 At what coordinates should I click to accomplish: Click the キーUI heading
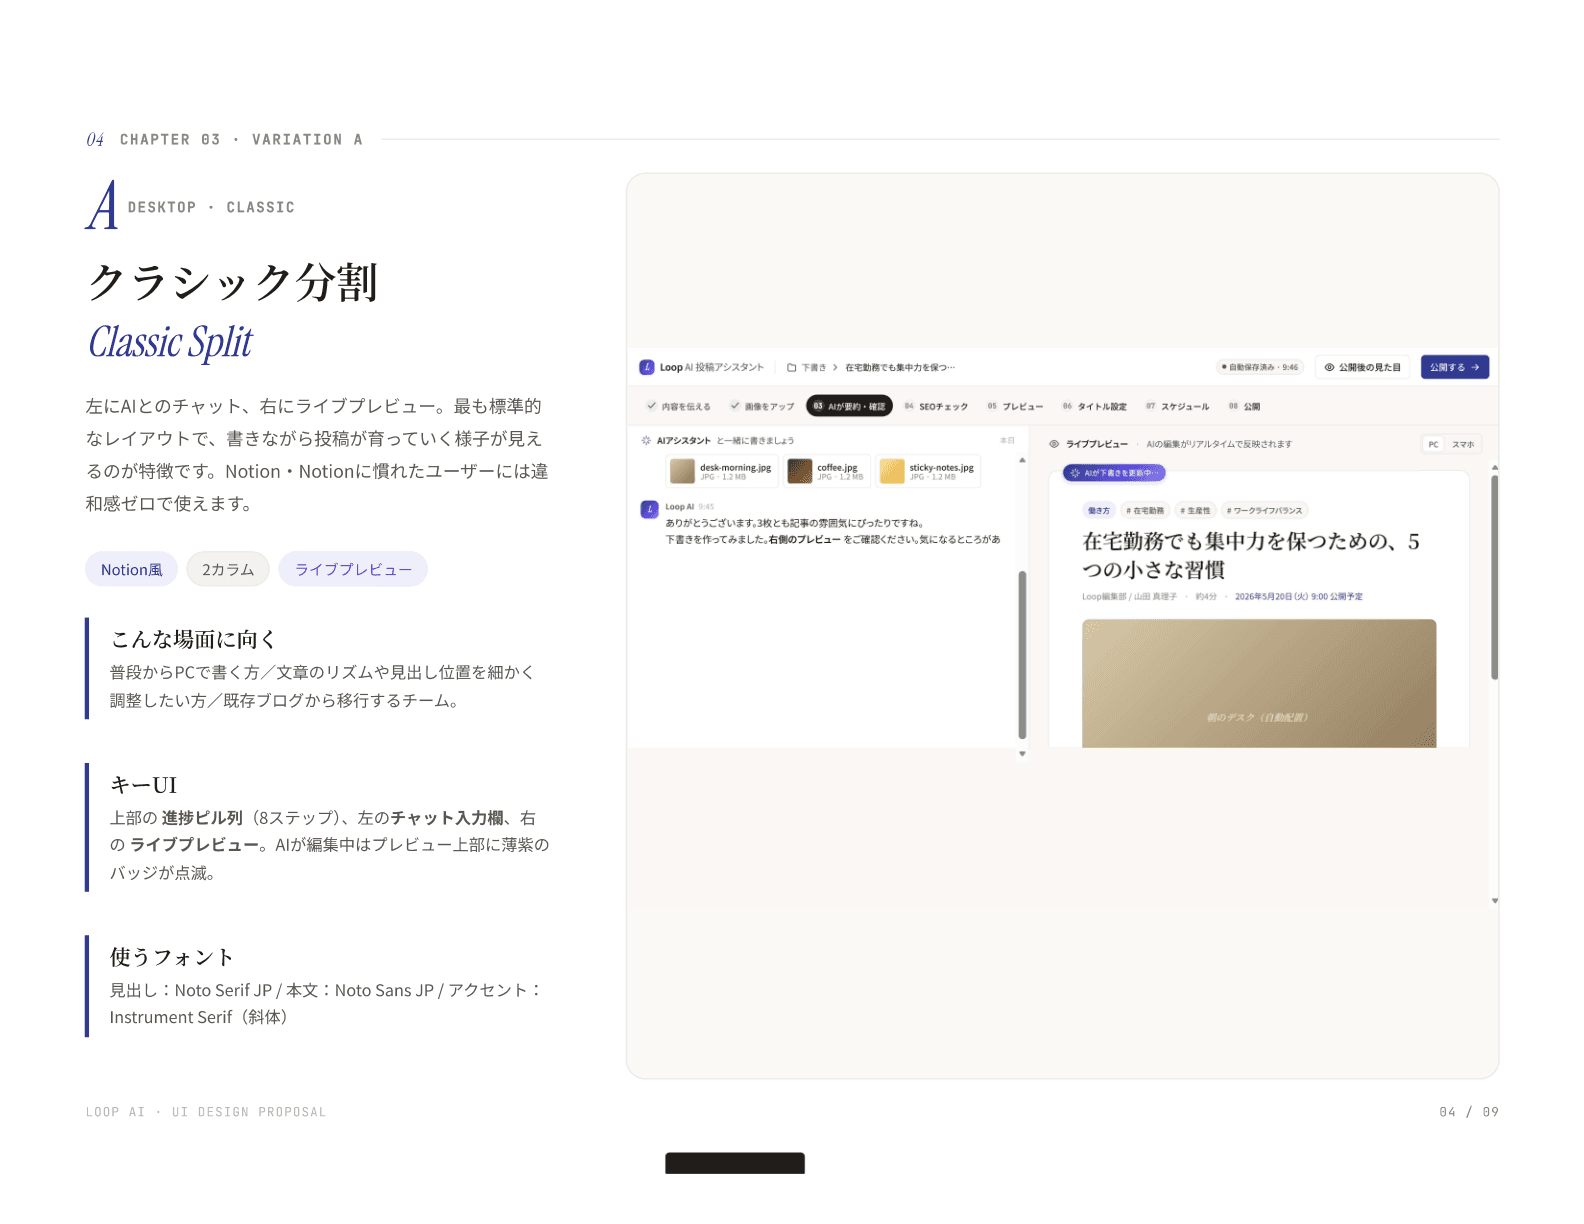[x=143, y=785]
